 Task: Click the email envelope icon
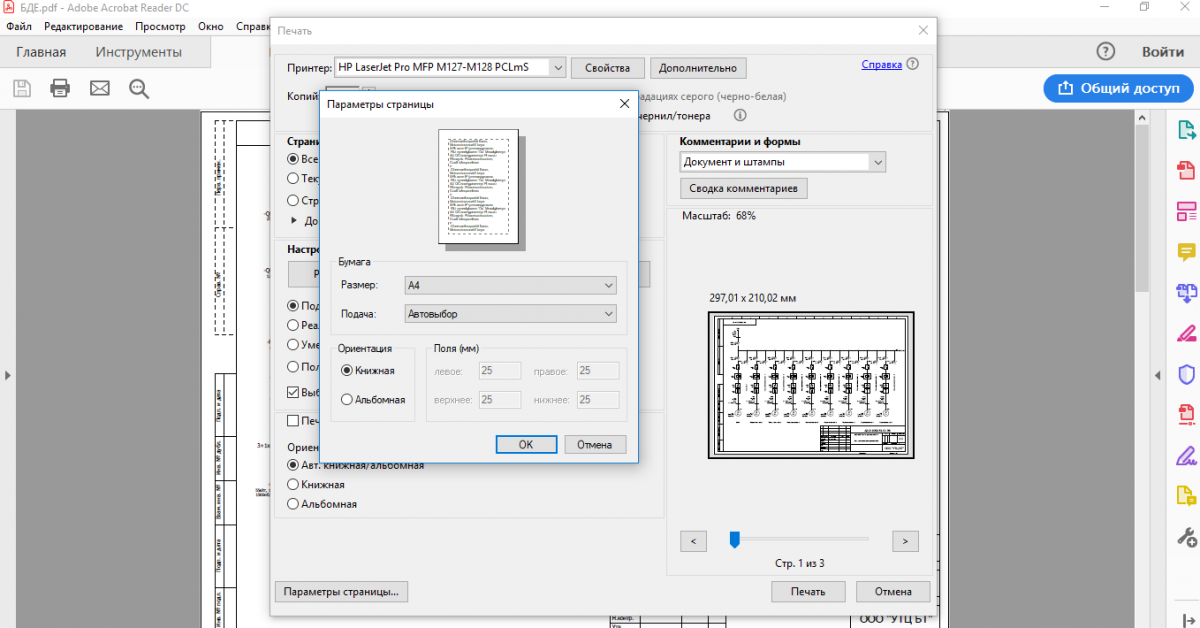click(x=100, y=88)
